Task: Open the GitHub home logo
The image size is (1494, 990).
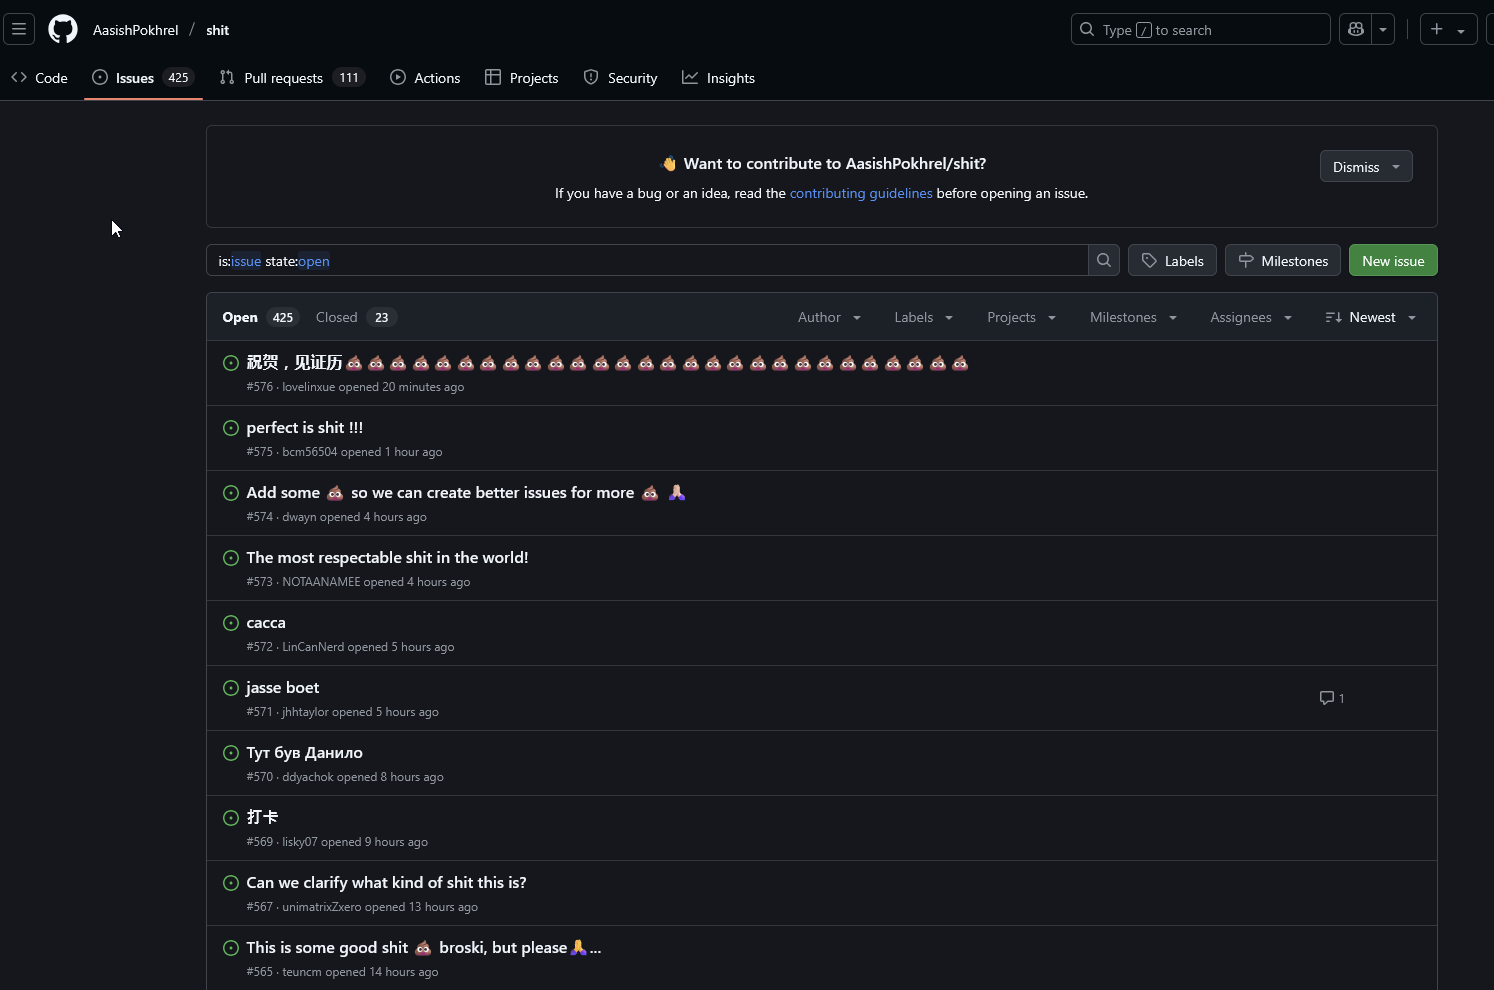Action: pyautogui.click(x=62, y=29)
